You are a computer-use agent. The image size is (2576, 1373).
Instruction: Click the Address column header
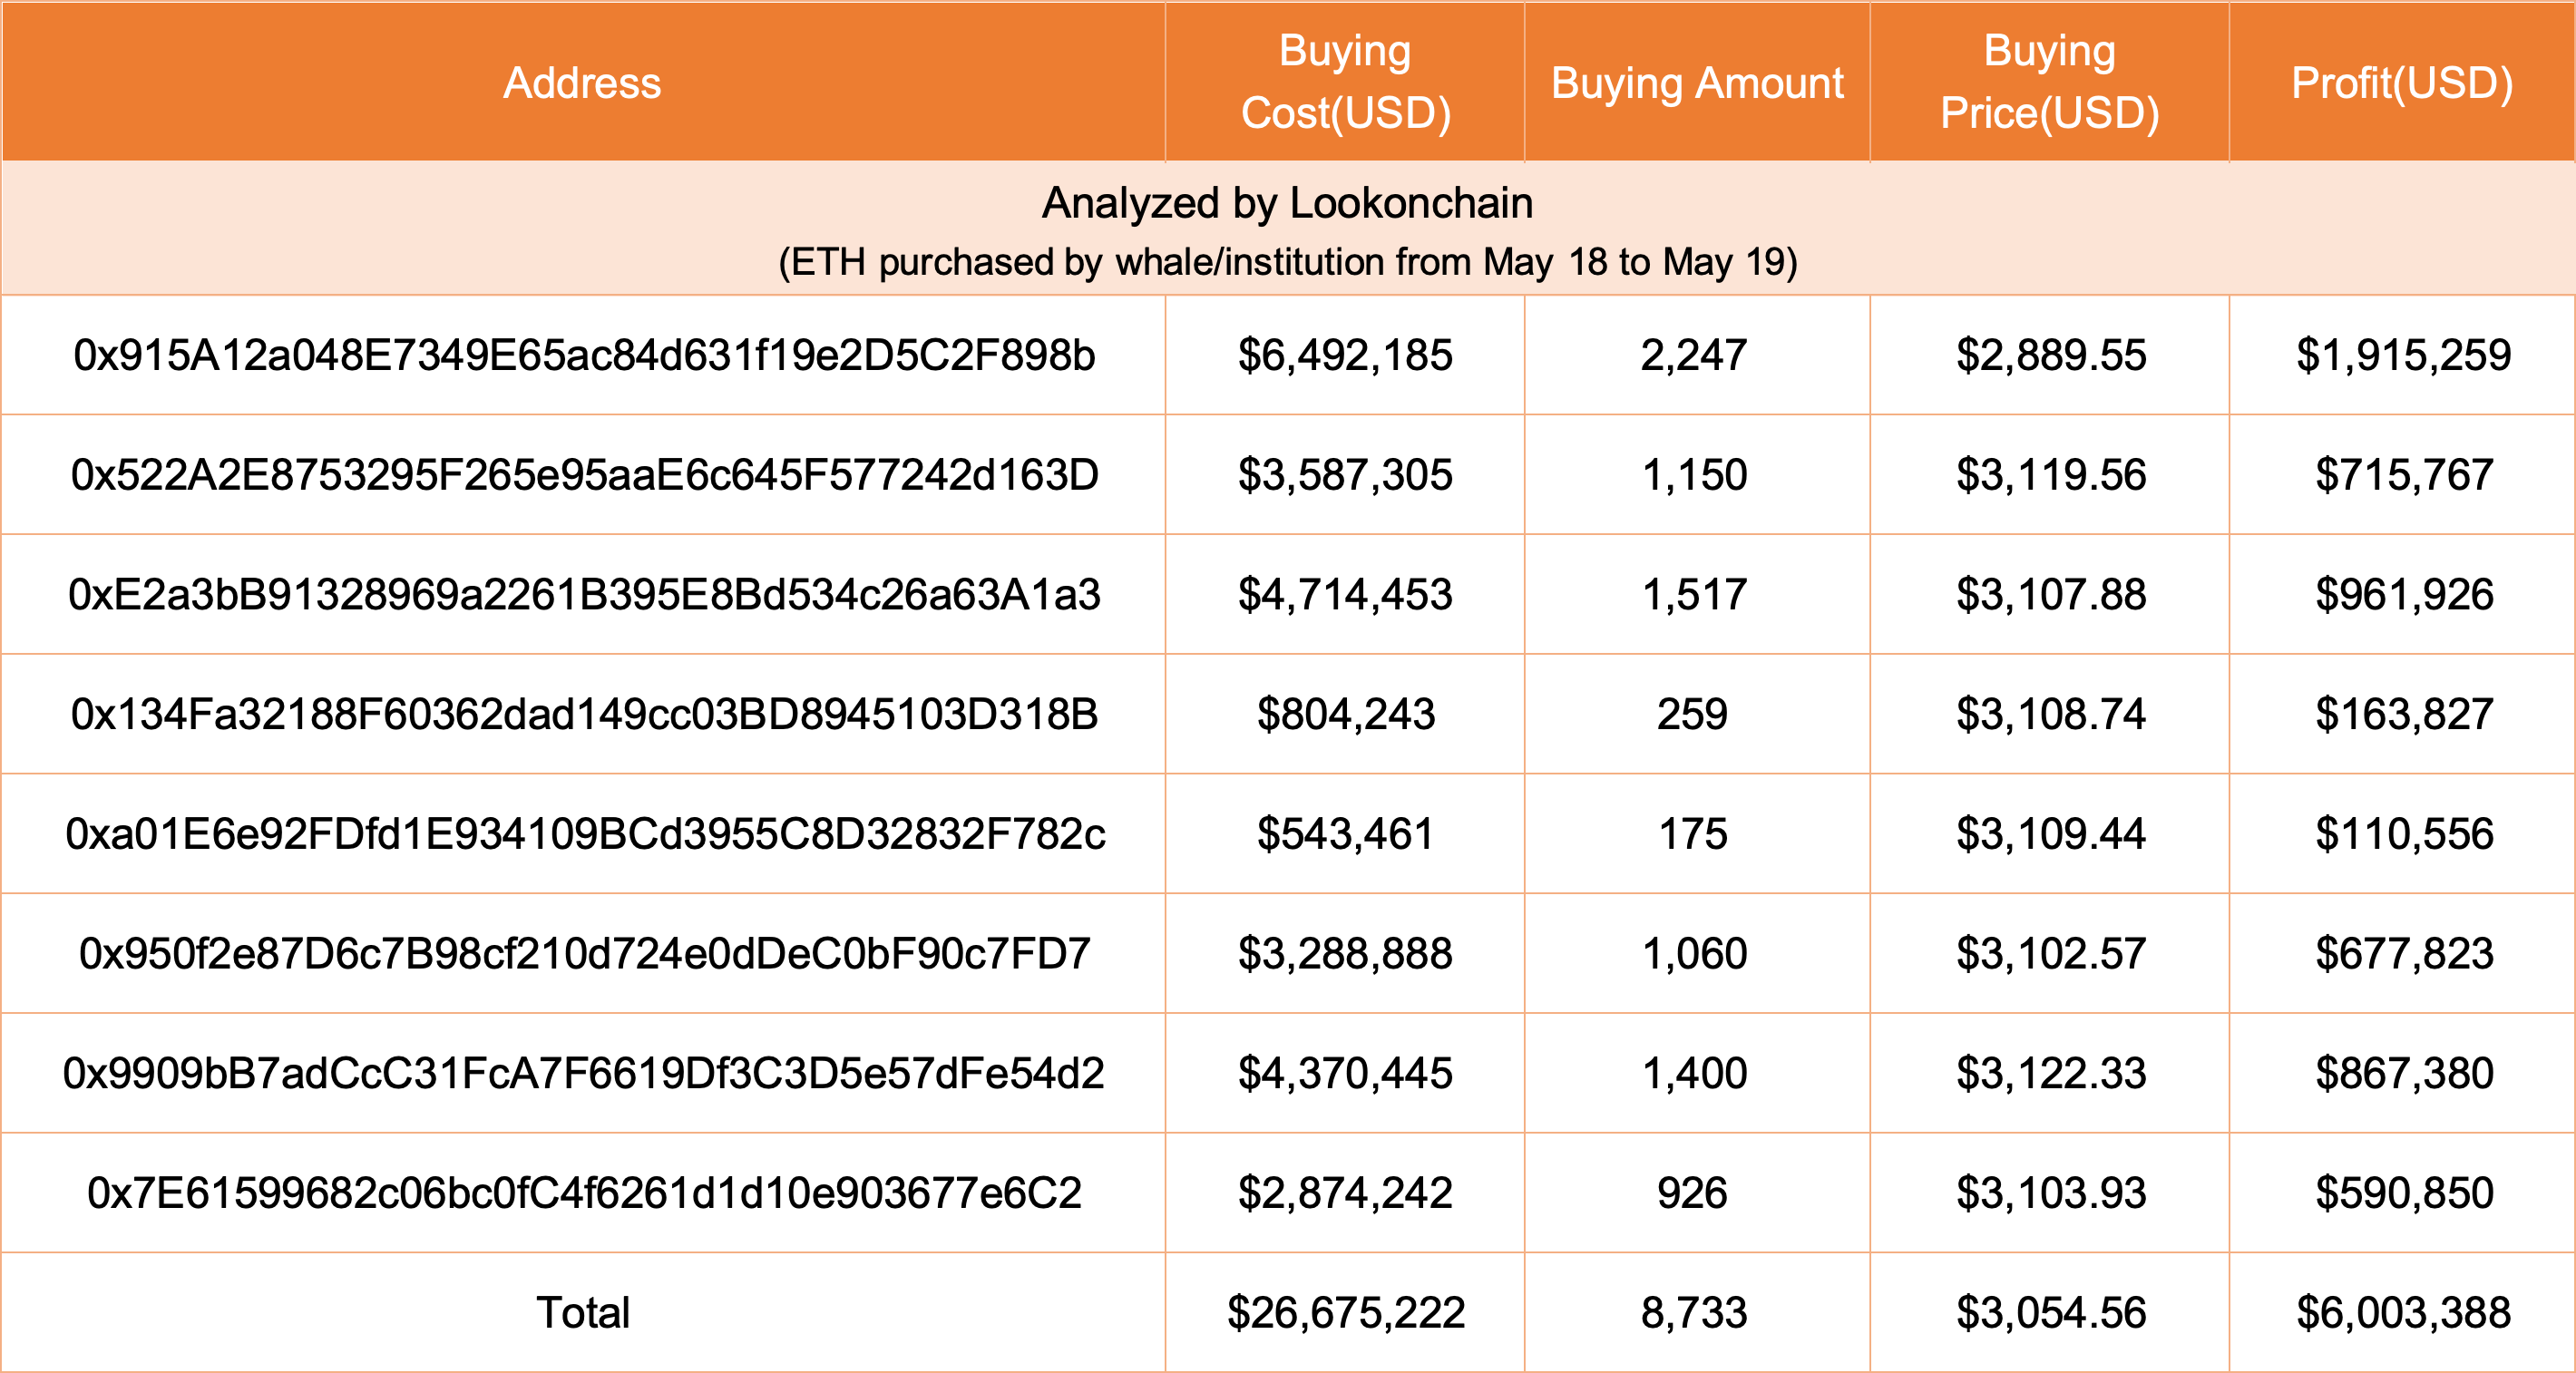(582, 83)
